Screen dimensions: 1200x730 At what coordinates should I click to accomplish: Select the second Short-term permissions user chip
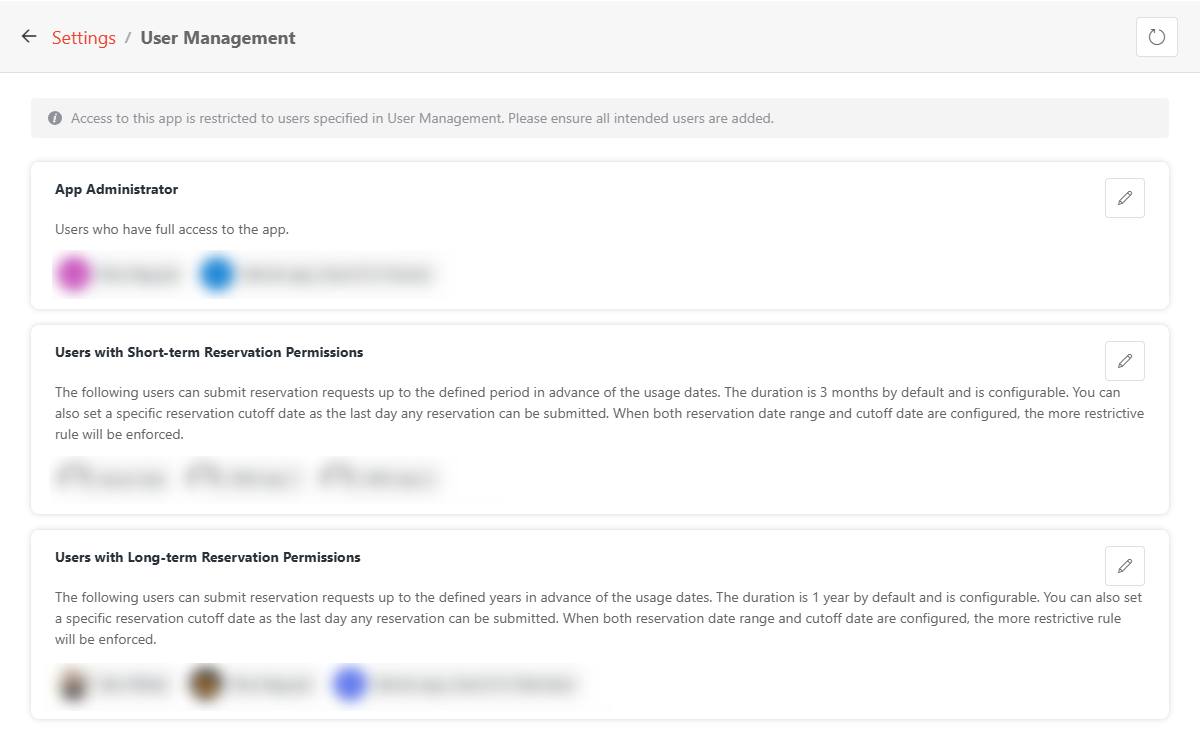(x=245, y=478)
